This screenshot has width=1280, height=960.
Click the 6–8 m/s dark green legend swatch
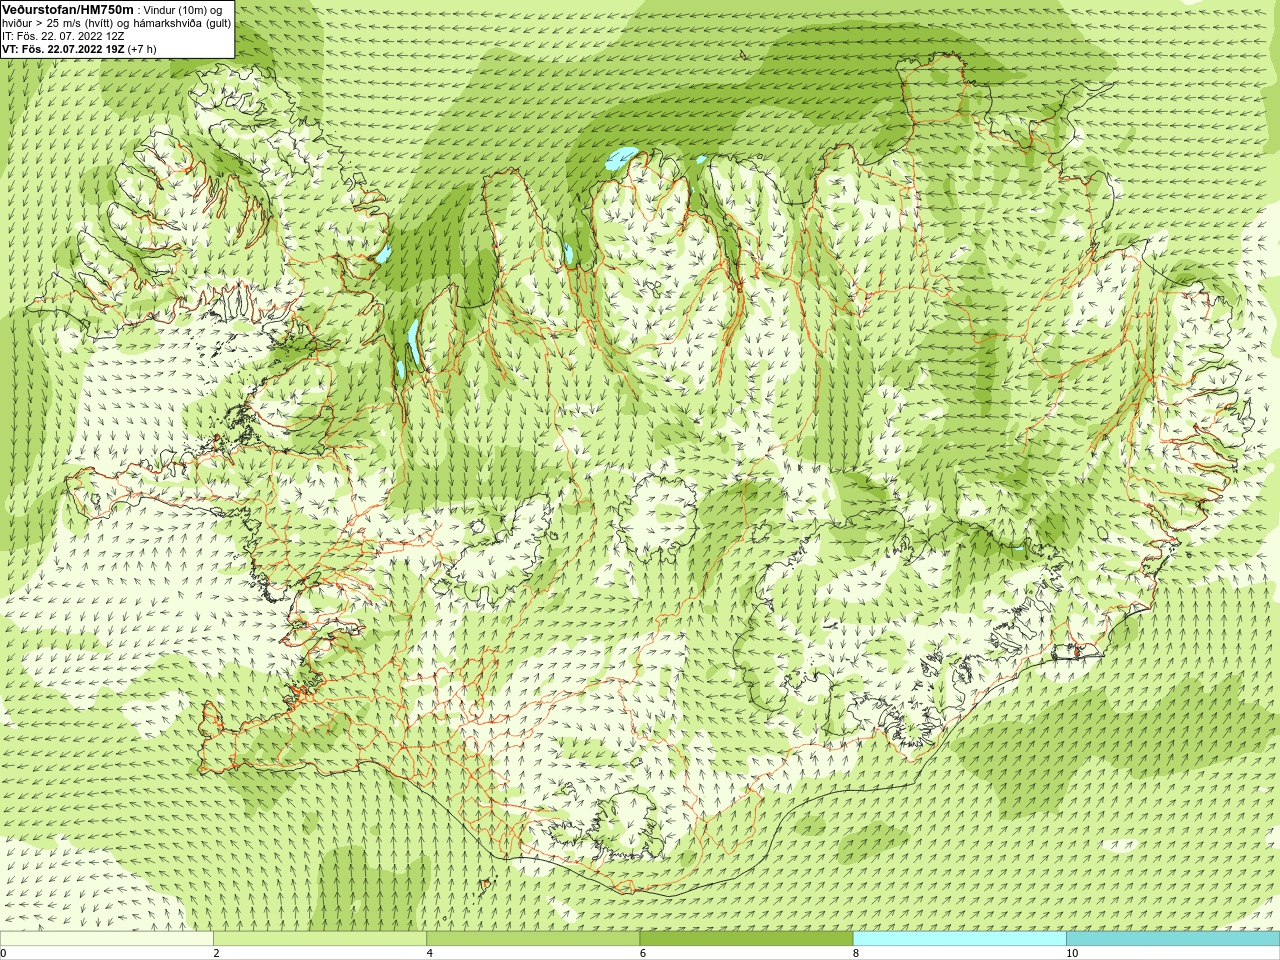click(746, 939)
